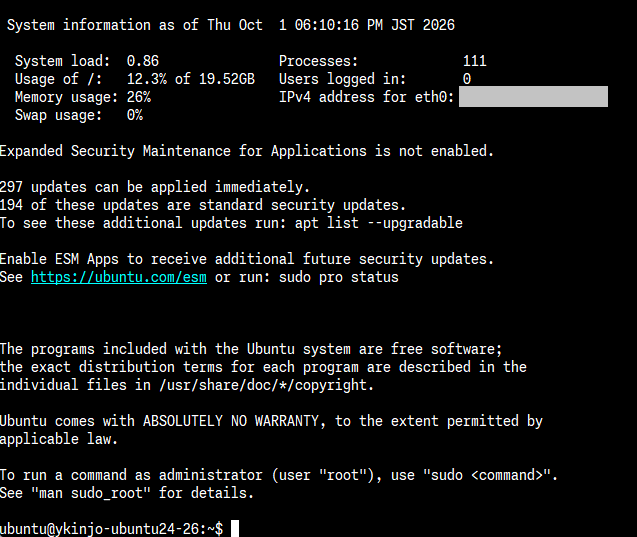Click the shell prompt 'ubuntu@ykinjo-ubuntu24-26:~$'
This screenshot has height=537, width=637.
(111, 529)
